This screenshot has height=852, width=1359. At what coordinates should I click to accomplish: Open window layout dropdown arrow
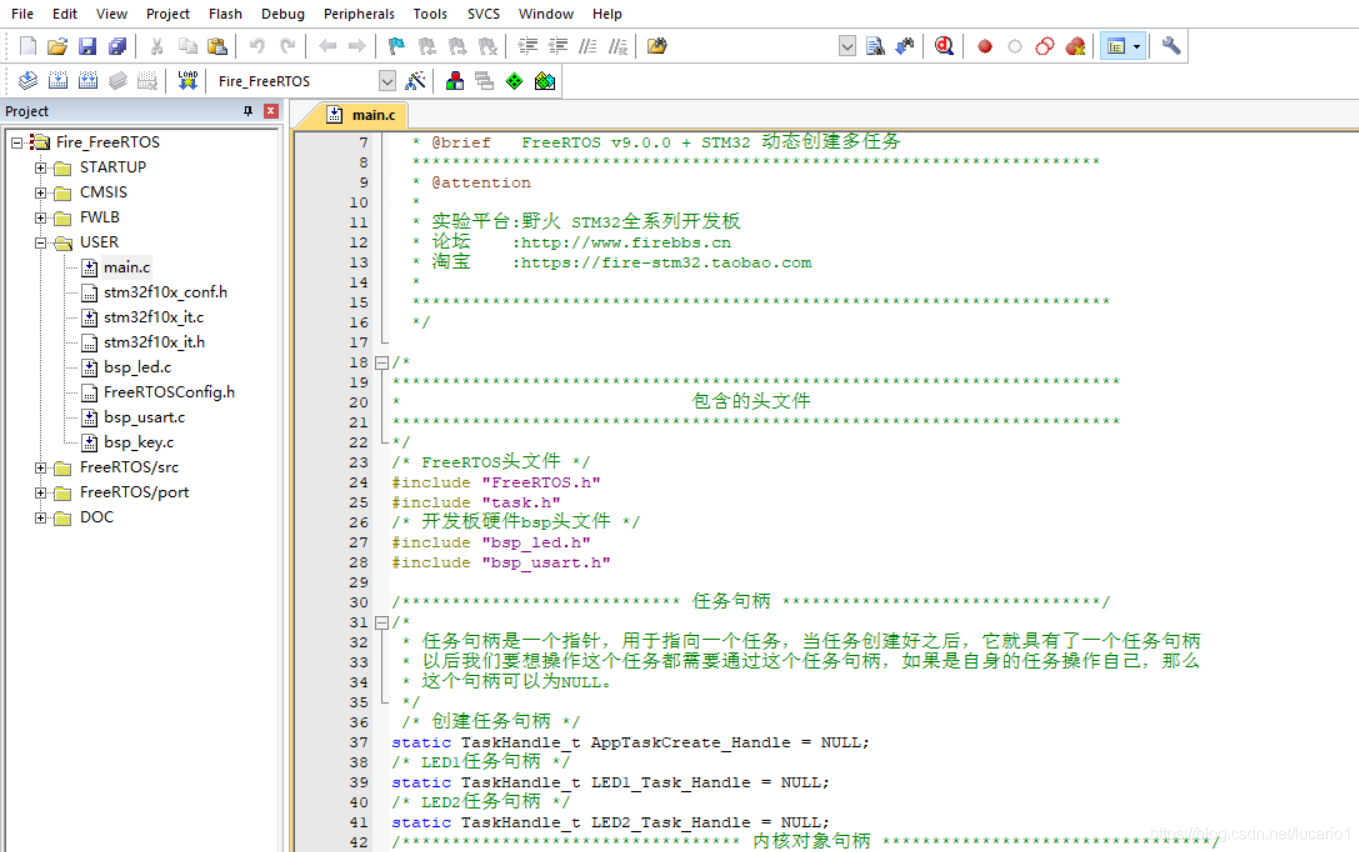[1137, 46]
